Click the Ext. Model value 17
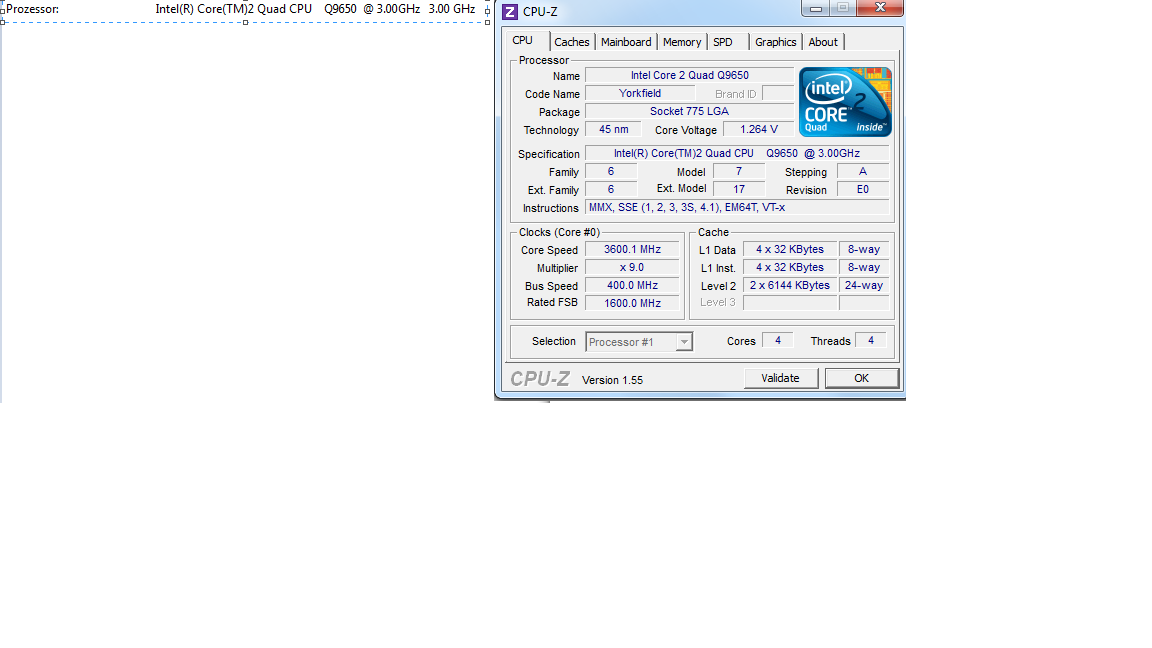This screenshot has width=1152, height=648. 738,190
